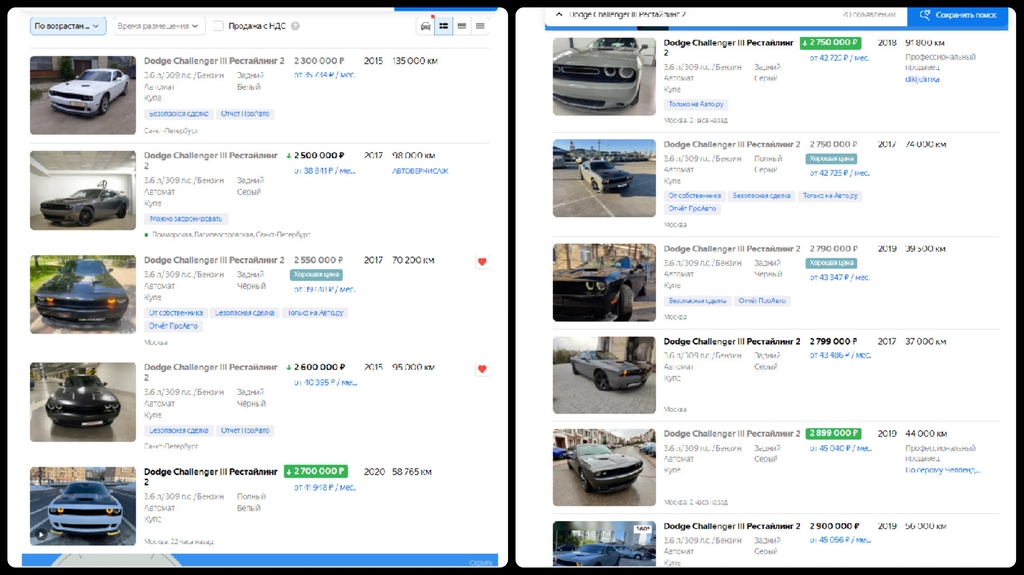Open the dark car photo of the 2 550 000 ₽ listing
Image resolution: width=1024 pixels, height=575 pixels.
click(83, 295)
